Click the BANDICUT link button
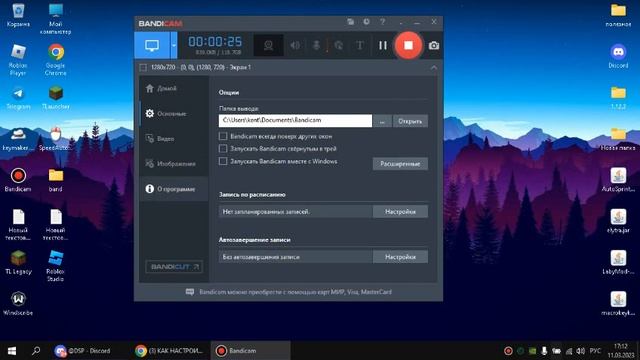The image size is (640, 360). [x=174, y=267]
